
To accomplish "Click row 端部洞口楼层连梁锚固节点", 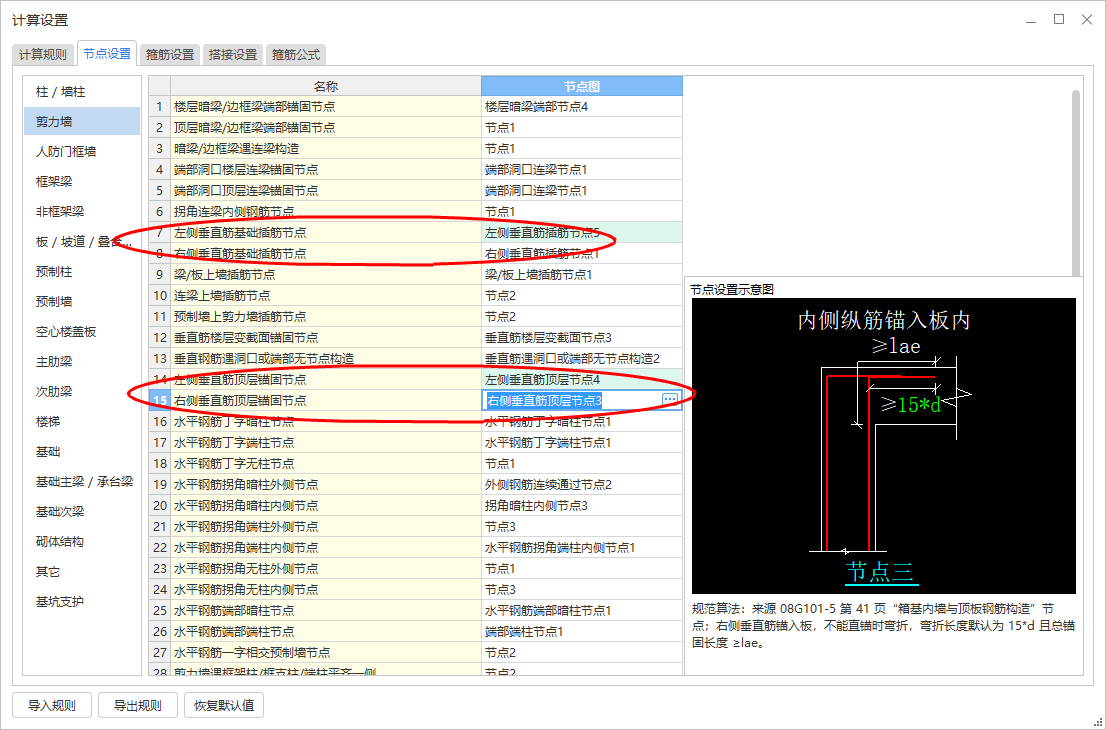I will click(x=326, y=169).
